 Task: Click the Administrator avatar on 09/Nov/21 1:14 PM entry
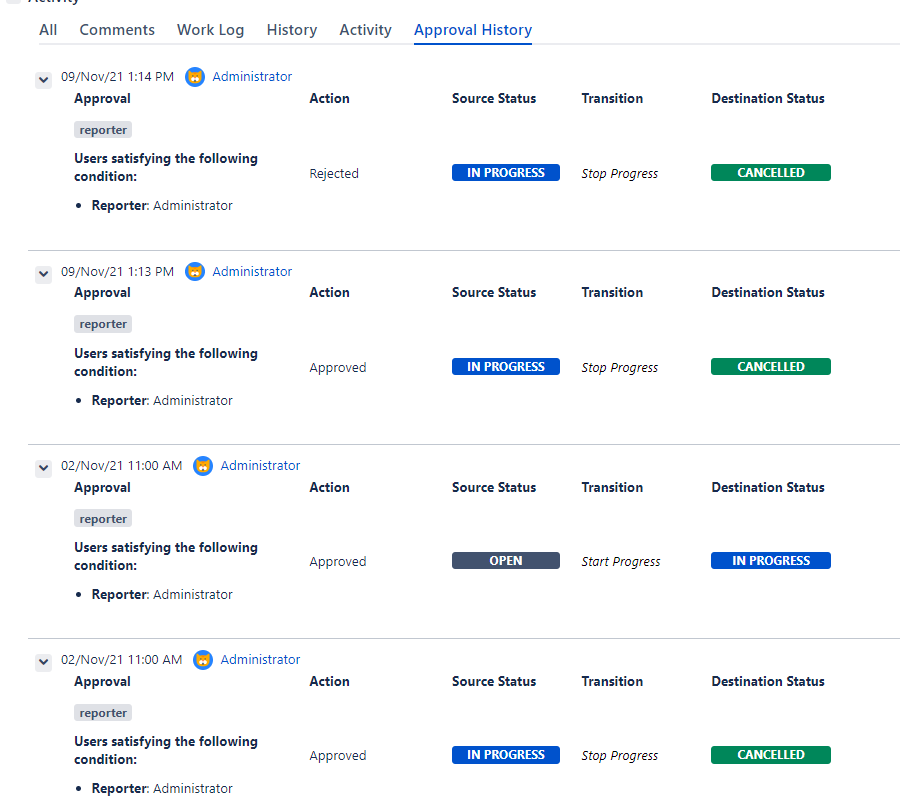click(x=195, y=77)
